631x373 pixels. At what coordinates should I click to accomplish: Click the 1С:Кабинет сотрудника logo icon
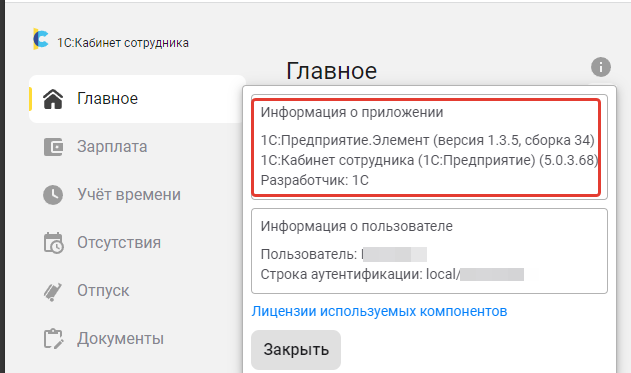coord(41,39)
